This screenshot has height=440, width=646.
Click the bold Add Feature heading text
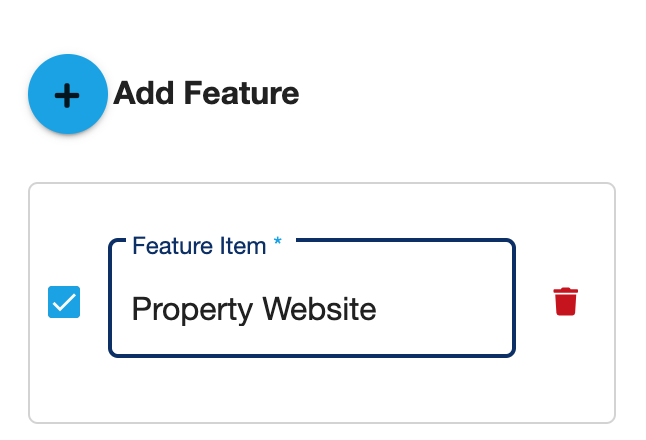(x=206, y=94)
